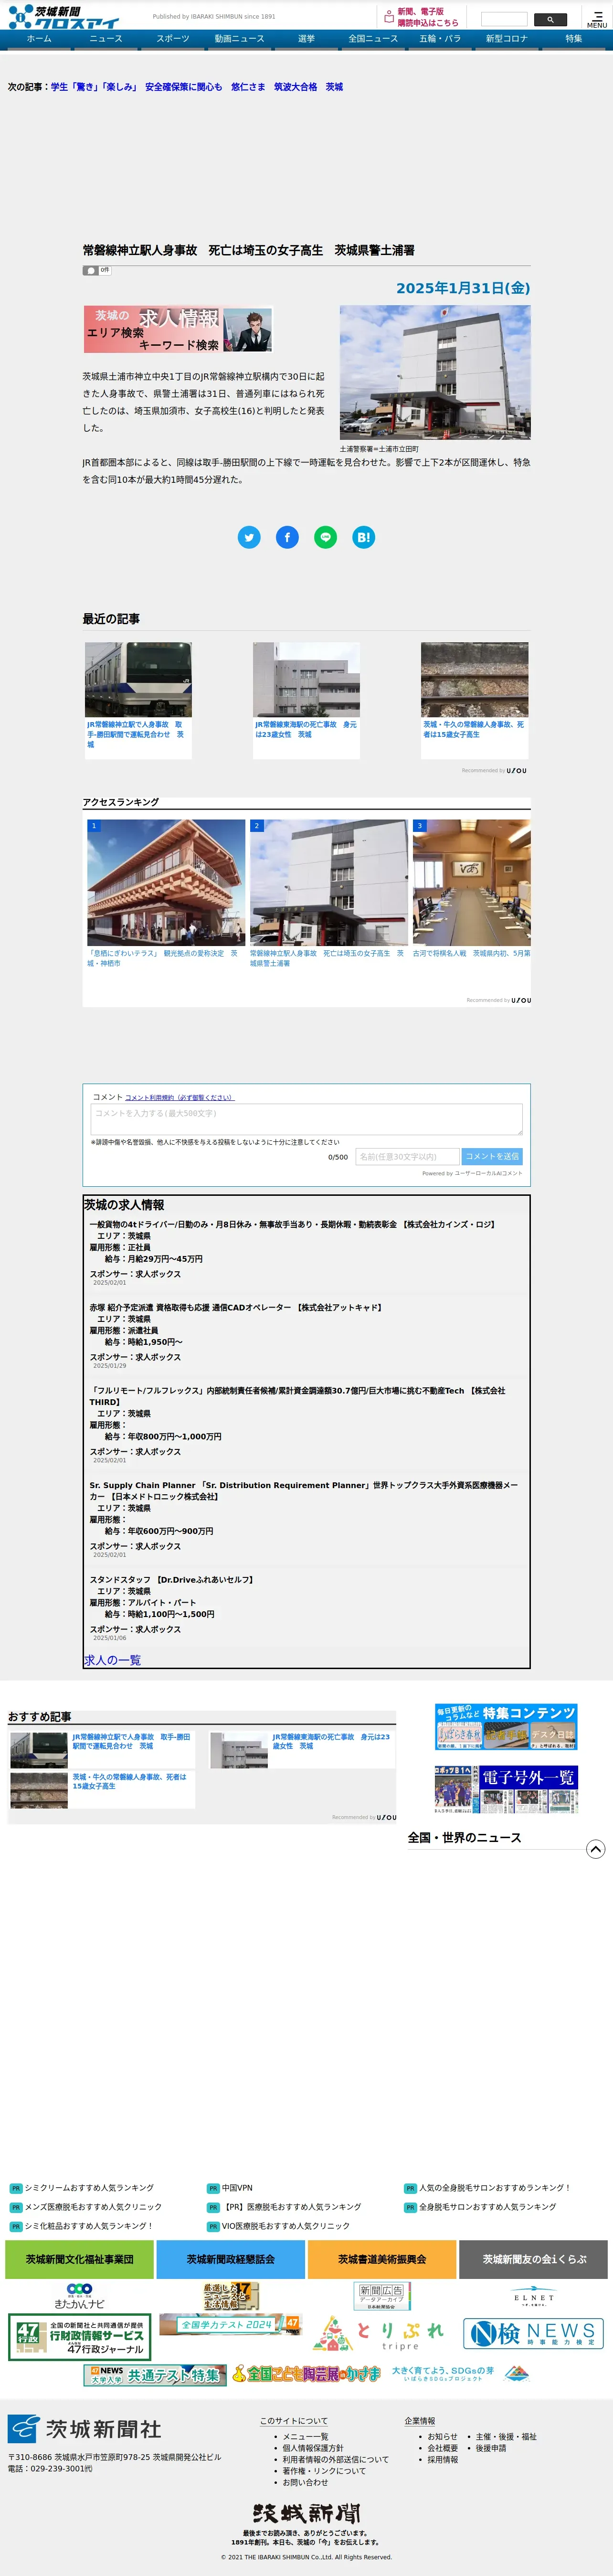The width and height of the screenshot is (613, 2576).
Task: Open ranking item 3 shogi hall photo
Action: [x=472, y=883]
